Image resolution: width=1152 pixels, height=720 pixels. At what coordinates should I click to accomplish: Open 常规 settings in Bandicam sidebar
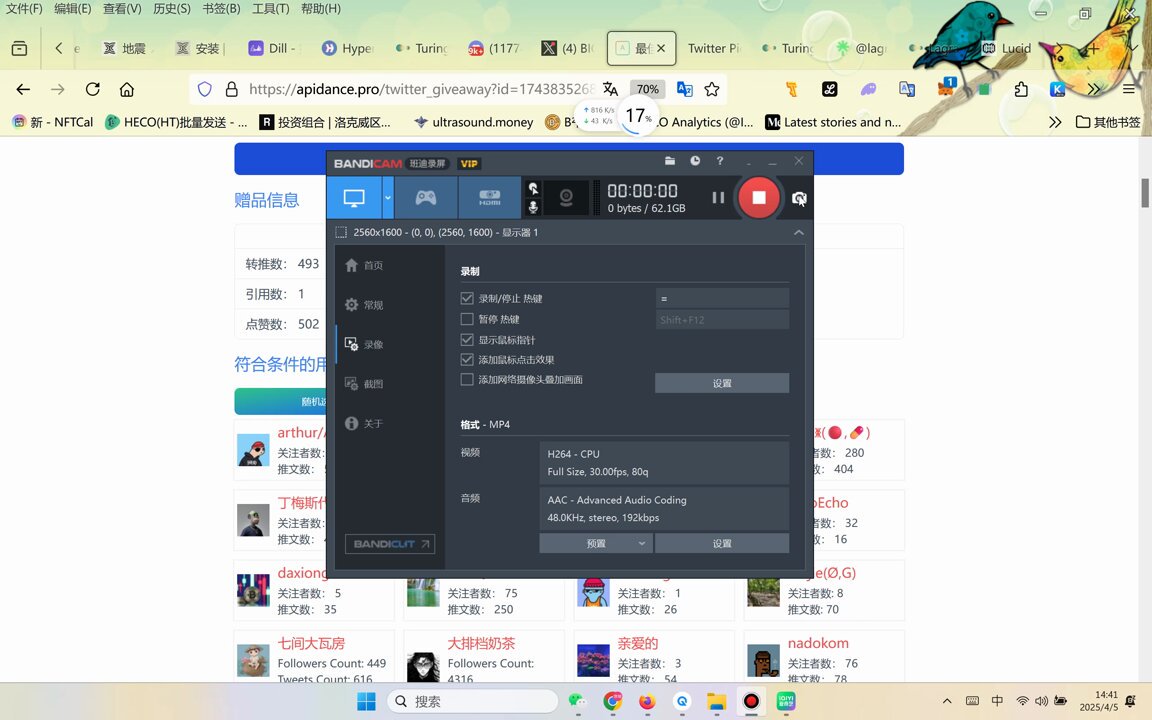pyautogui.click(x=364, y=305)
